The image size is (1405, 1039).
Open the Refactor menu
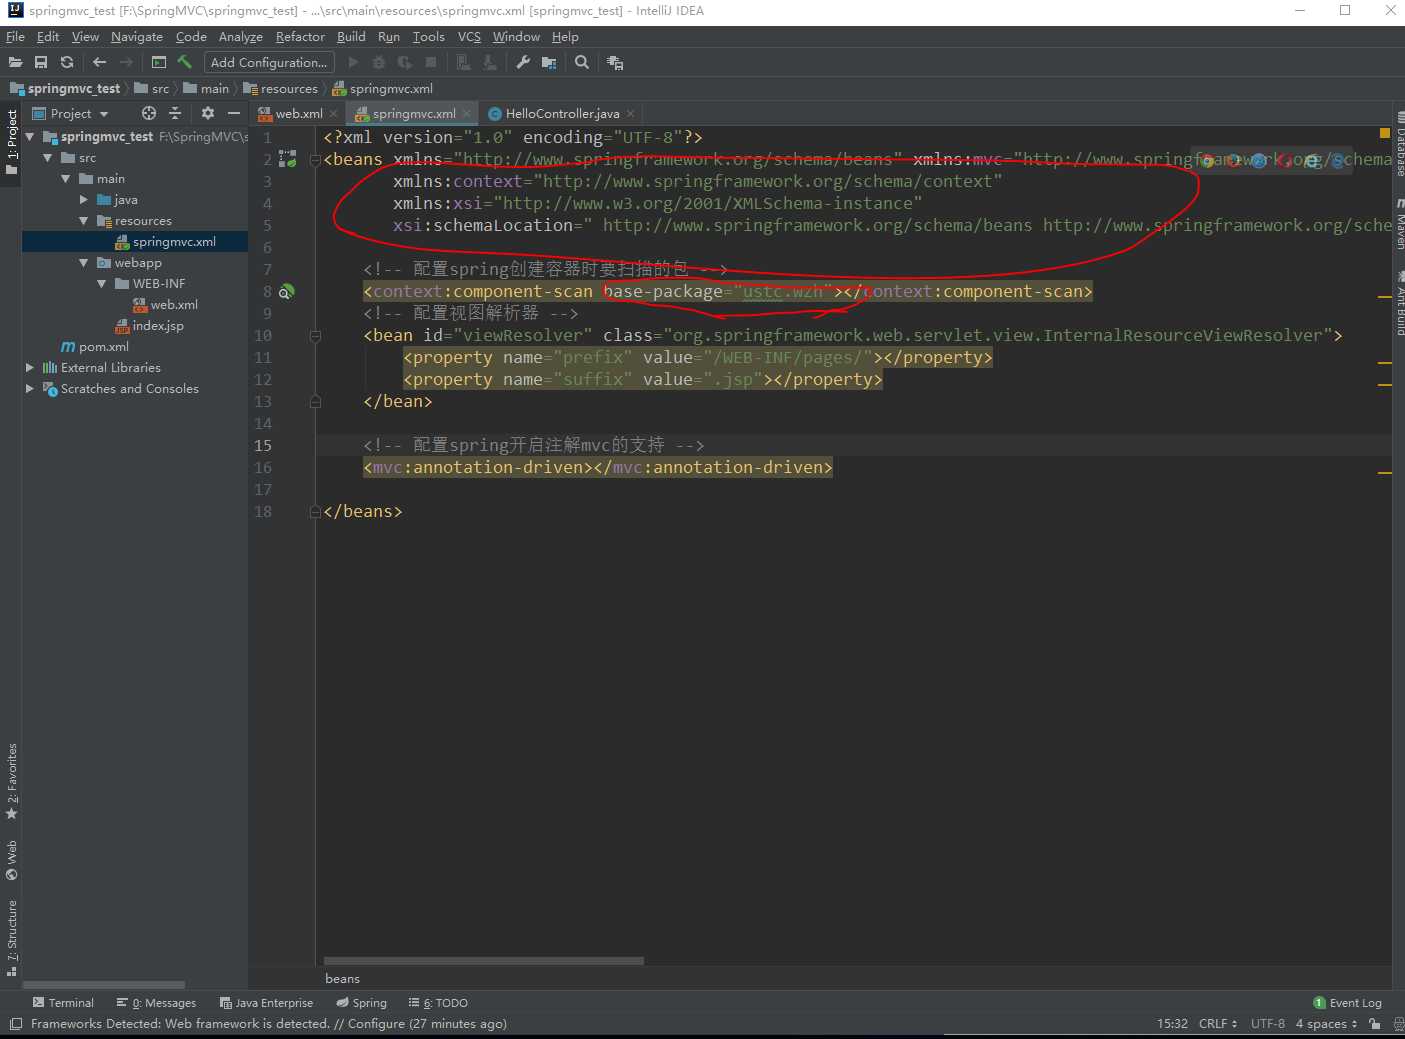click(300, 37)
